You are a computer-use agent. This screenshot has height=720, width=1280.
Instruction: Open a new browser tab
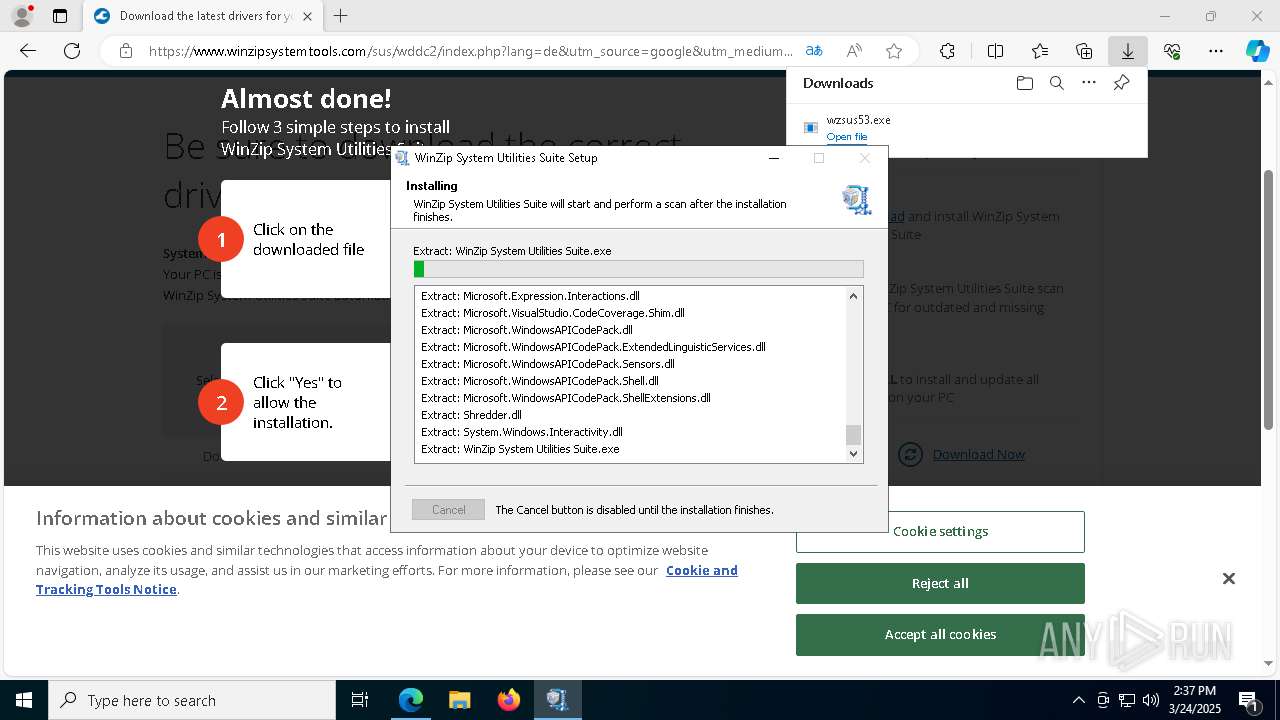341,16
